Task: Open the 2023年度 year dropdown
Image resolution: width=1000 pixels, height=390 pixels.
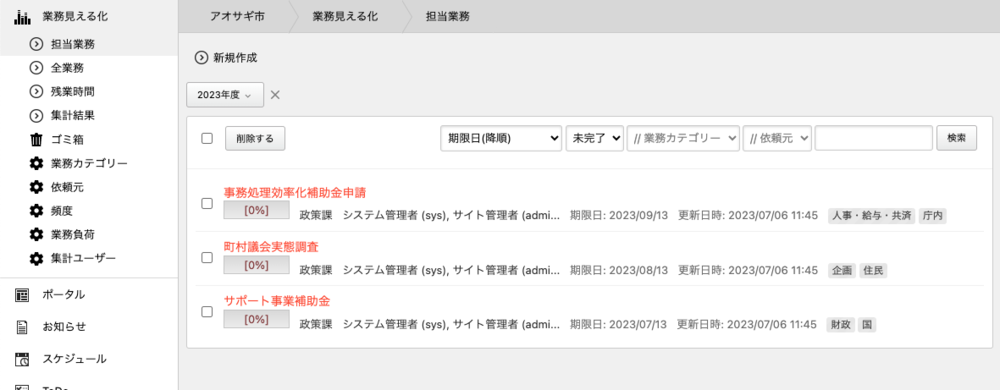Action: [224, 94]
